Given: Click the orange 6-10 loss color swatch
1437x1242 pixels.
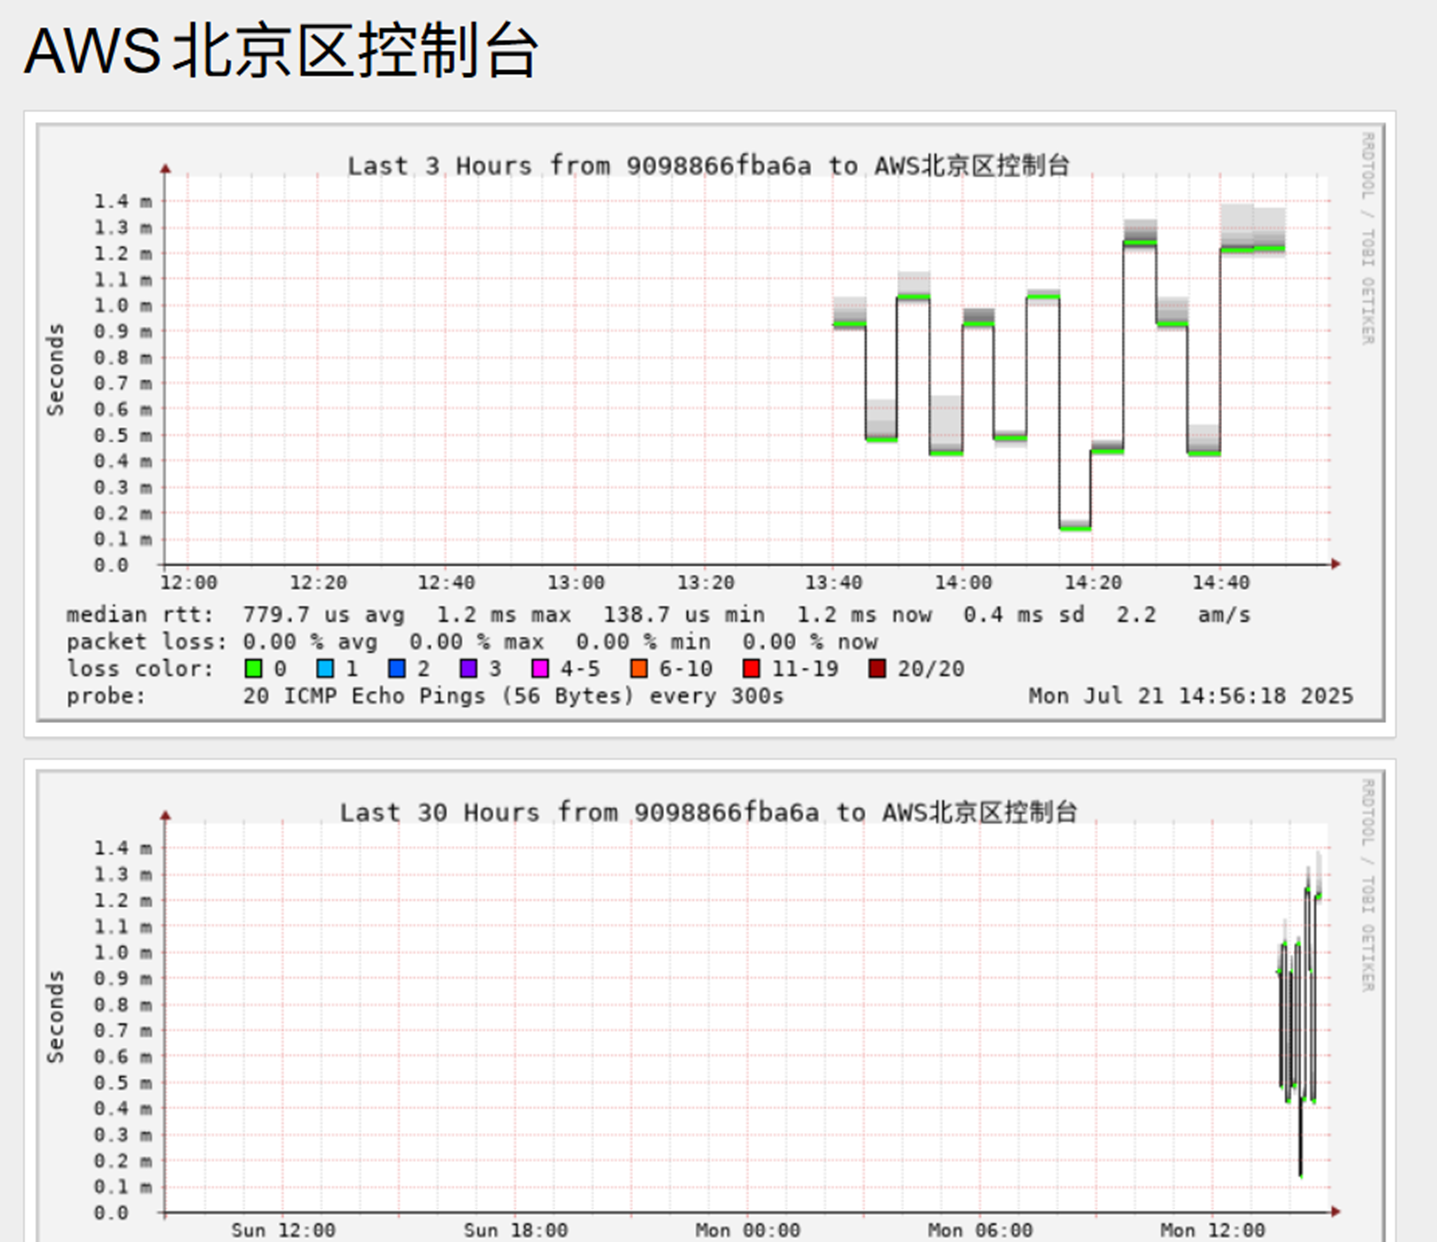Looking at the screenshot, I should 639,669.
